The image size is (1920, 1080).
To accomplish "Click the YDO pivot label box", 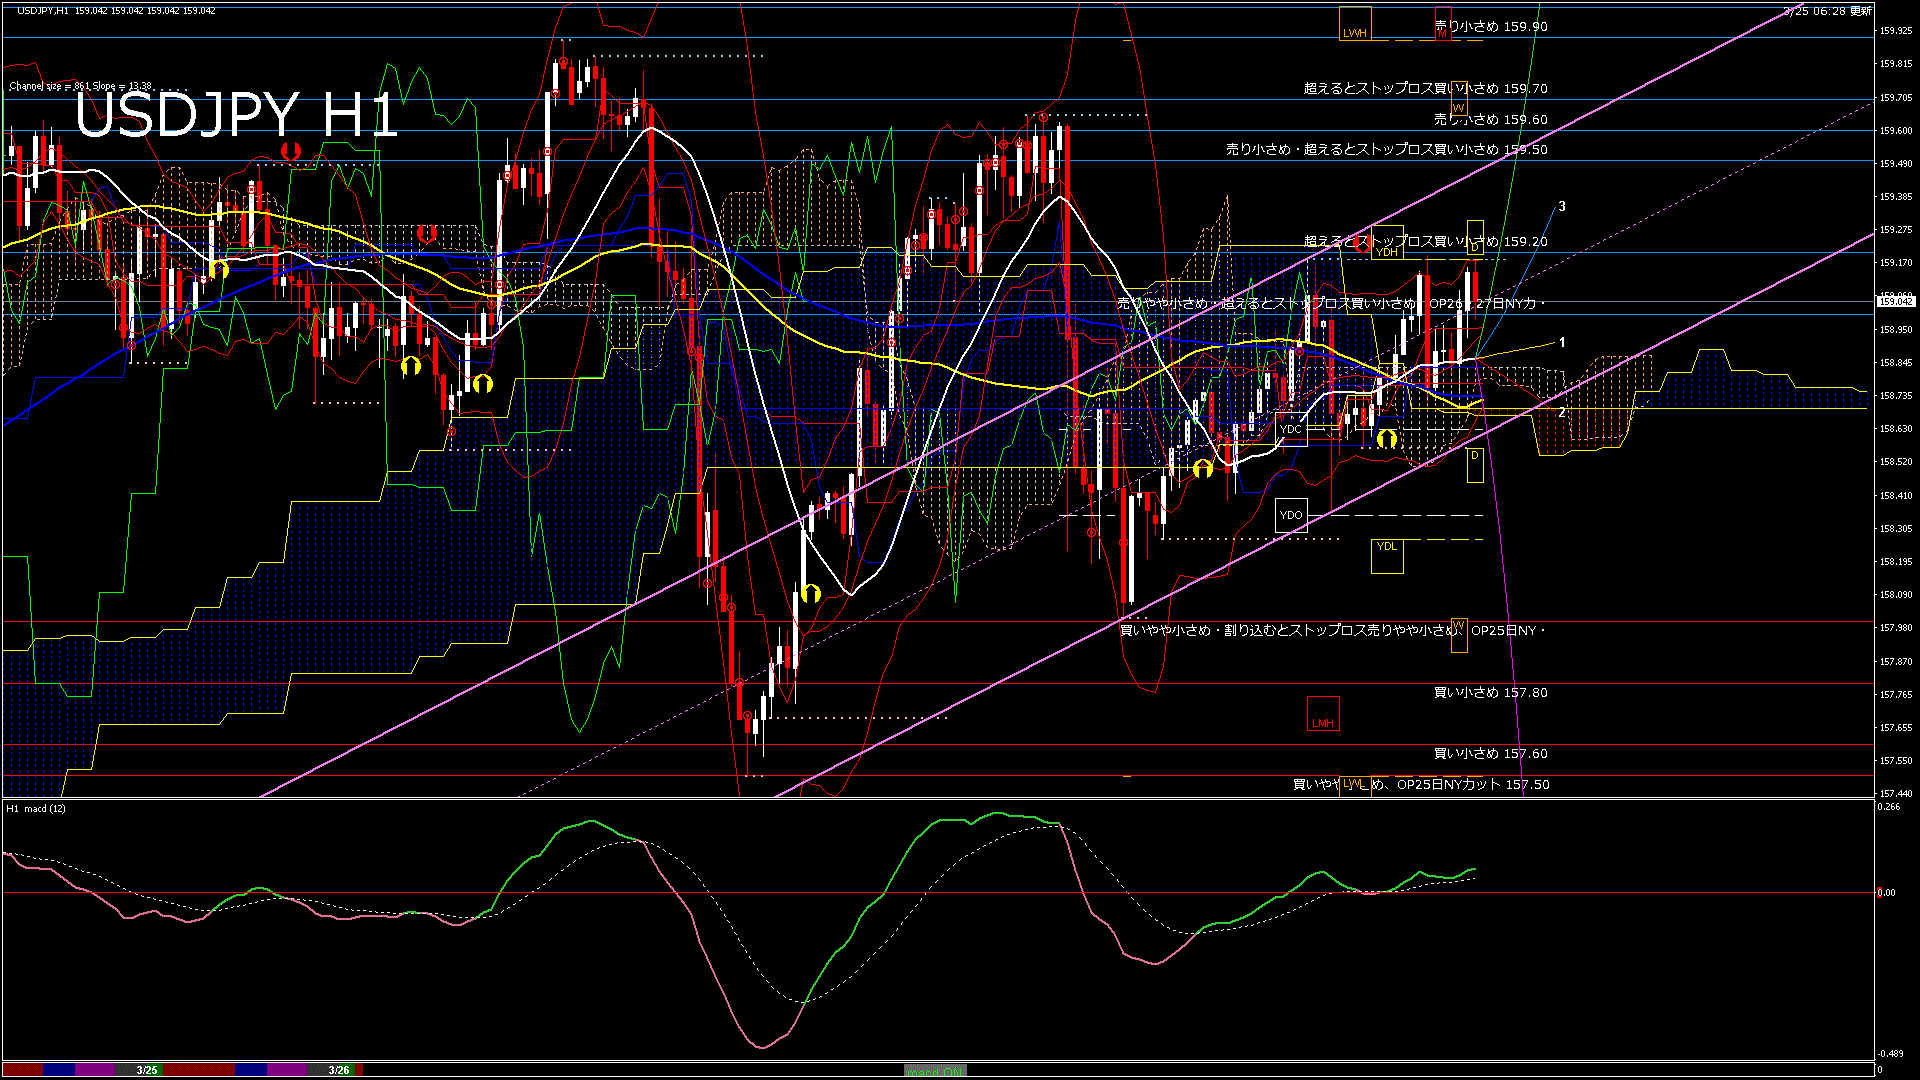I will tap(1291, 515).
